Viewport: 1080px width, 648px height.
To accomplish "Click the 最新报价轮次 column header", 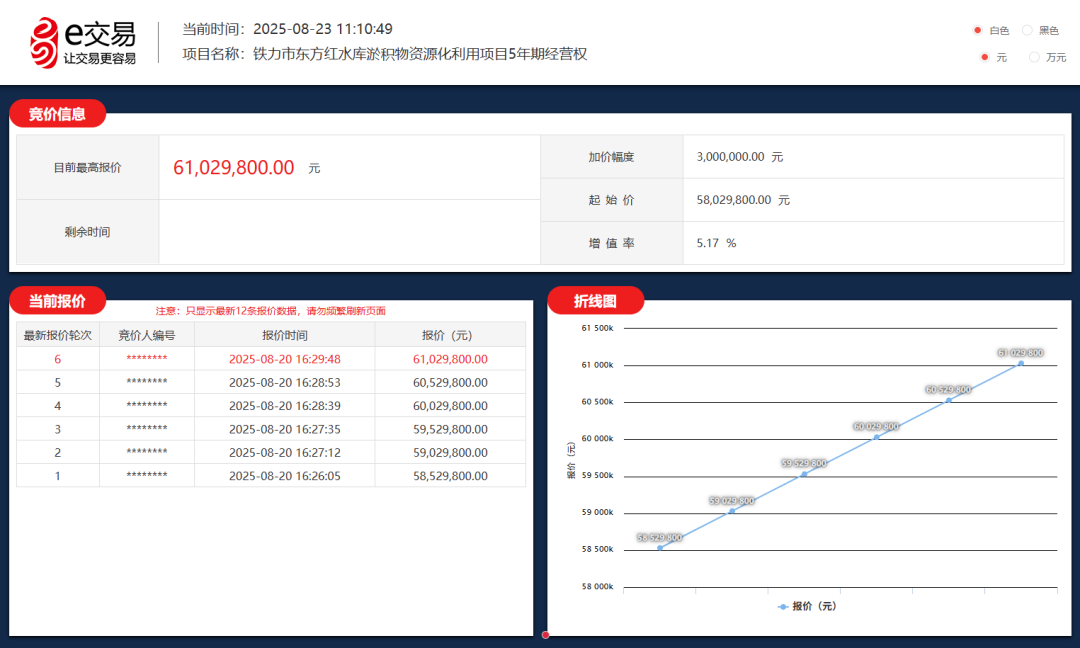I will [x=58, y=335].
